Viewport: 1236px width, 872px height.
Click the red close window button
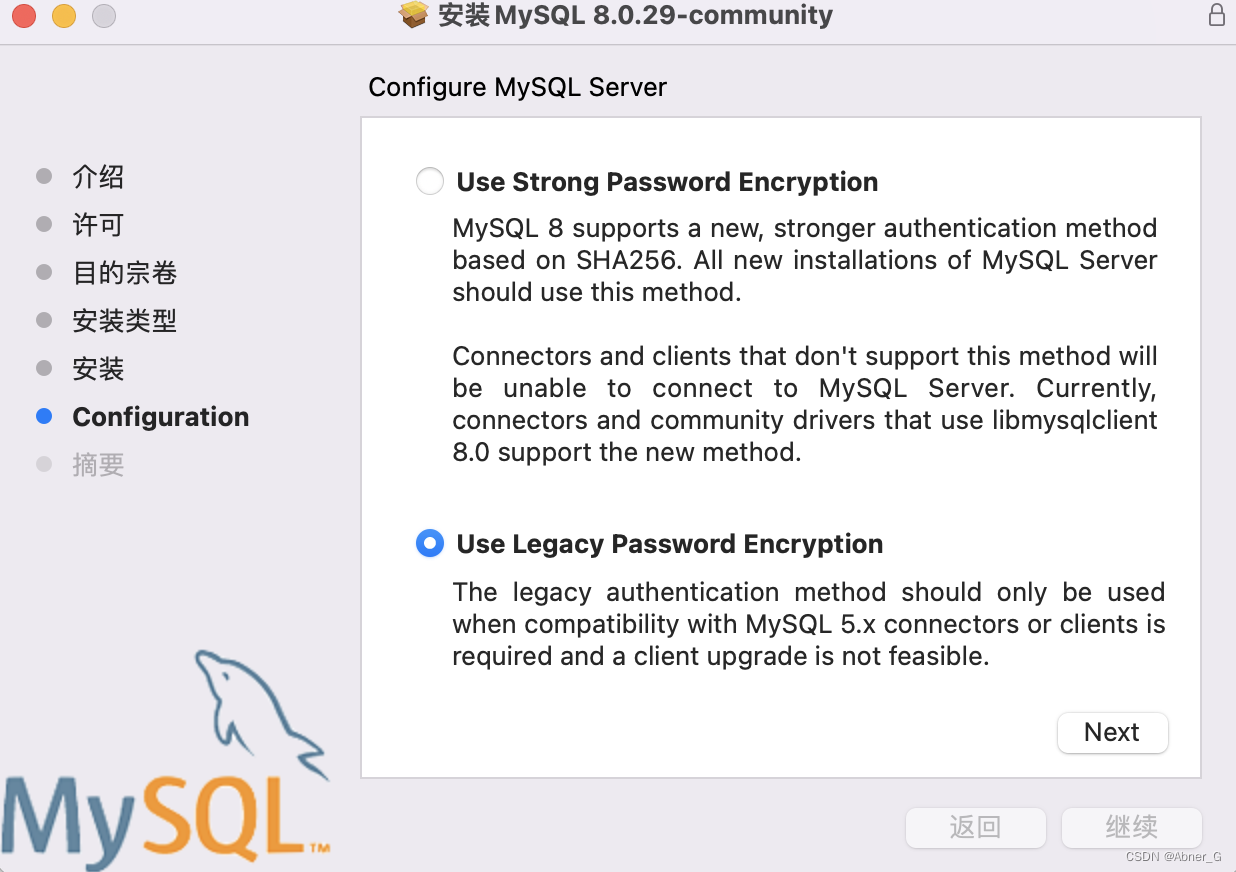click(24, 16)
